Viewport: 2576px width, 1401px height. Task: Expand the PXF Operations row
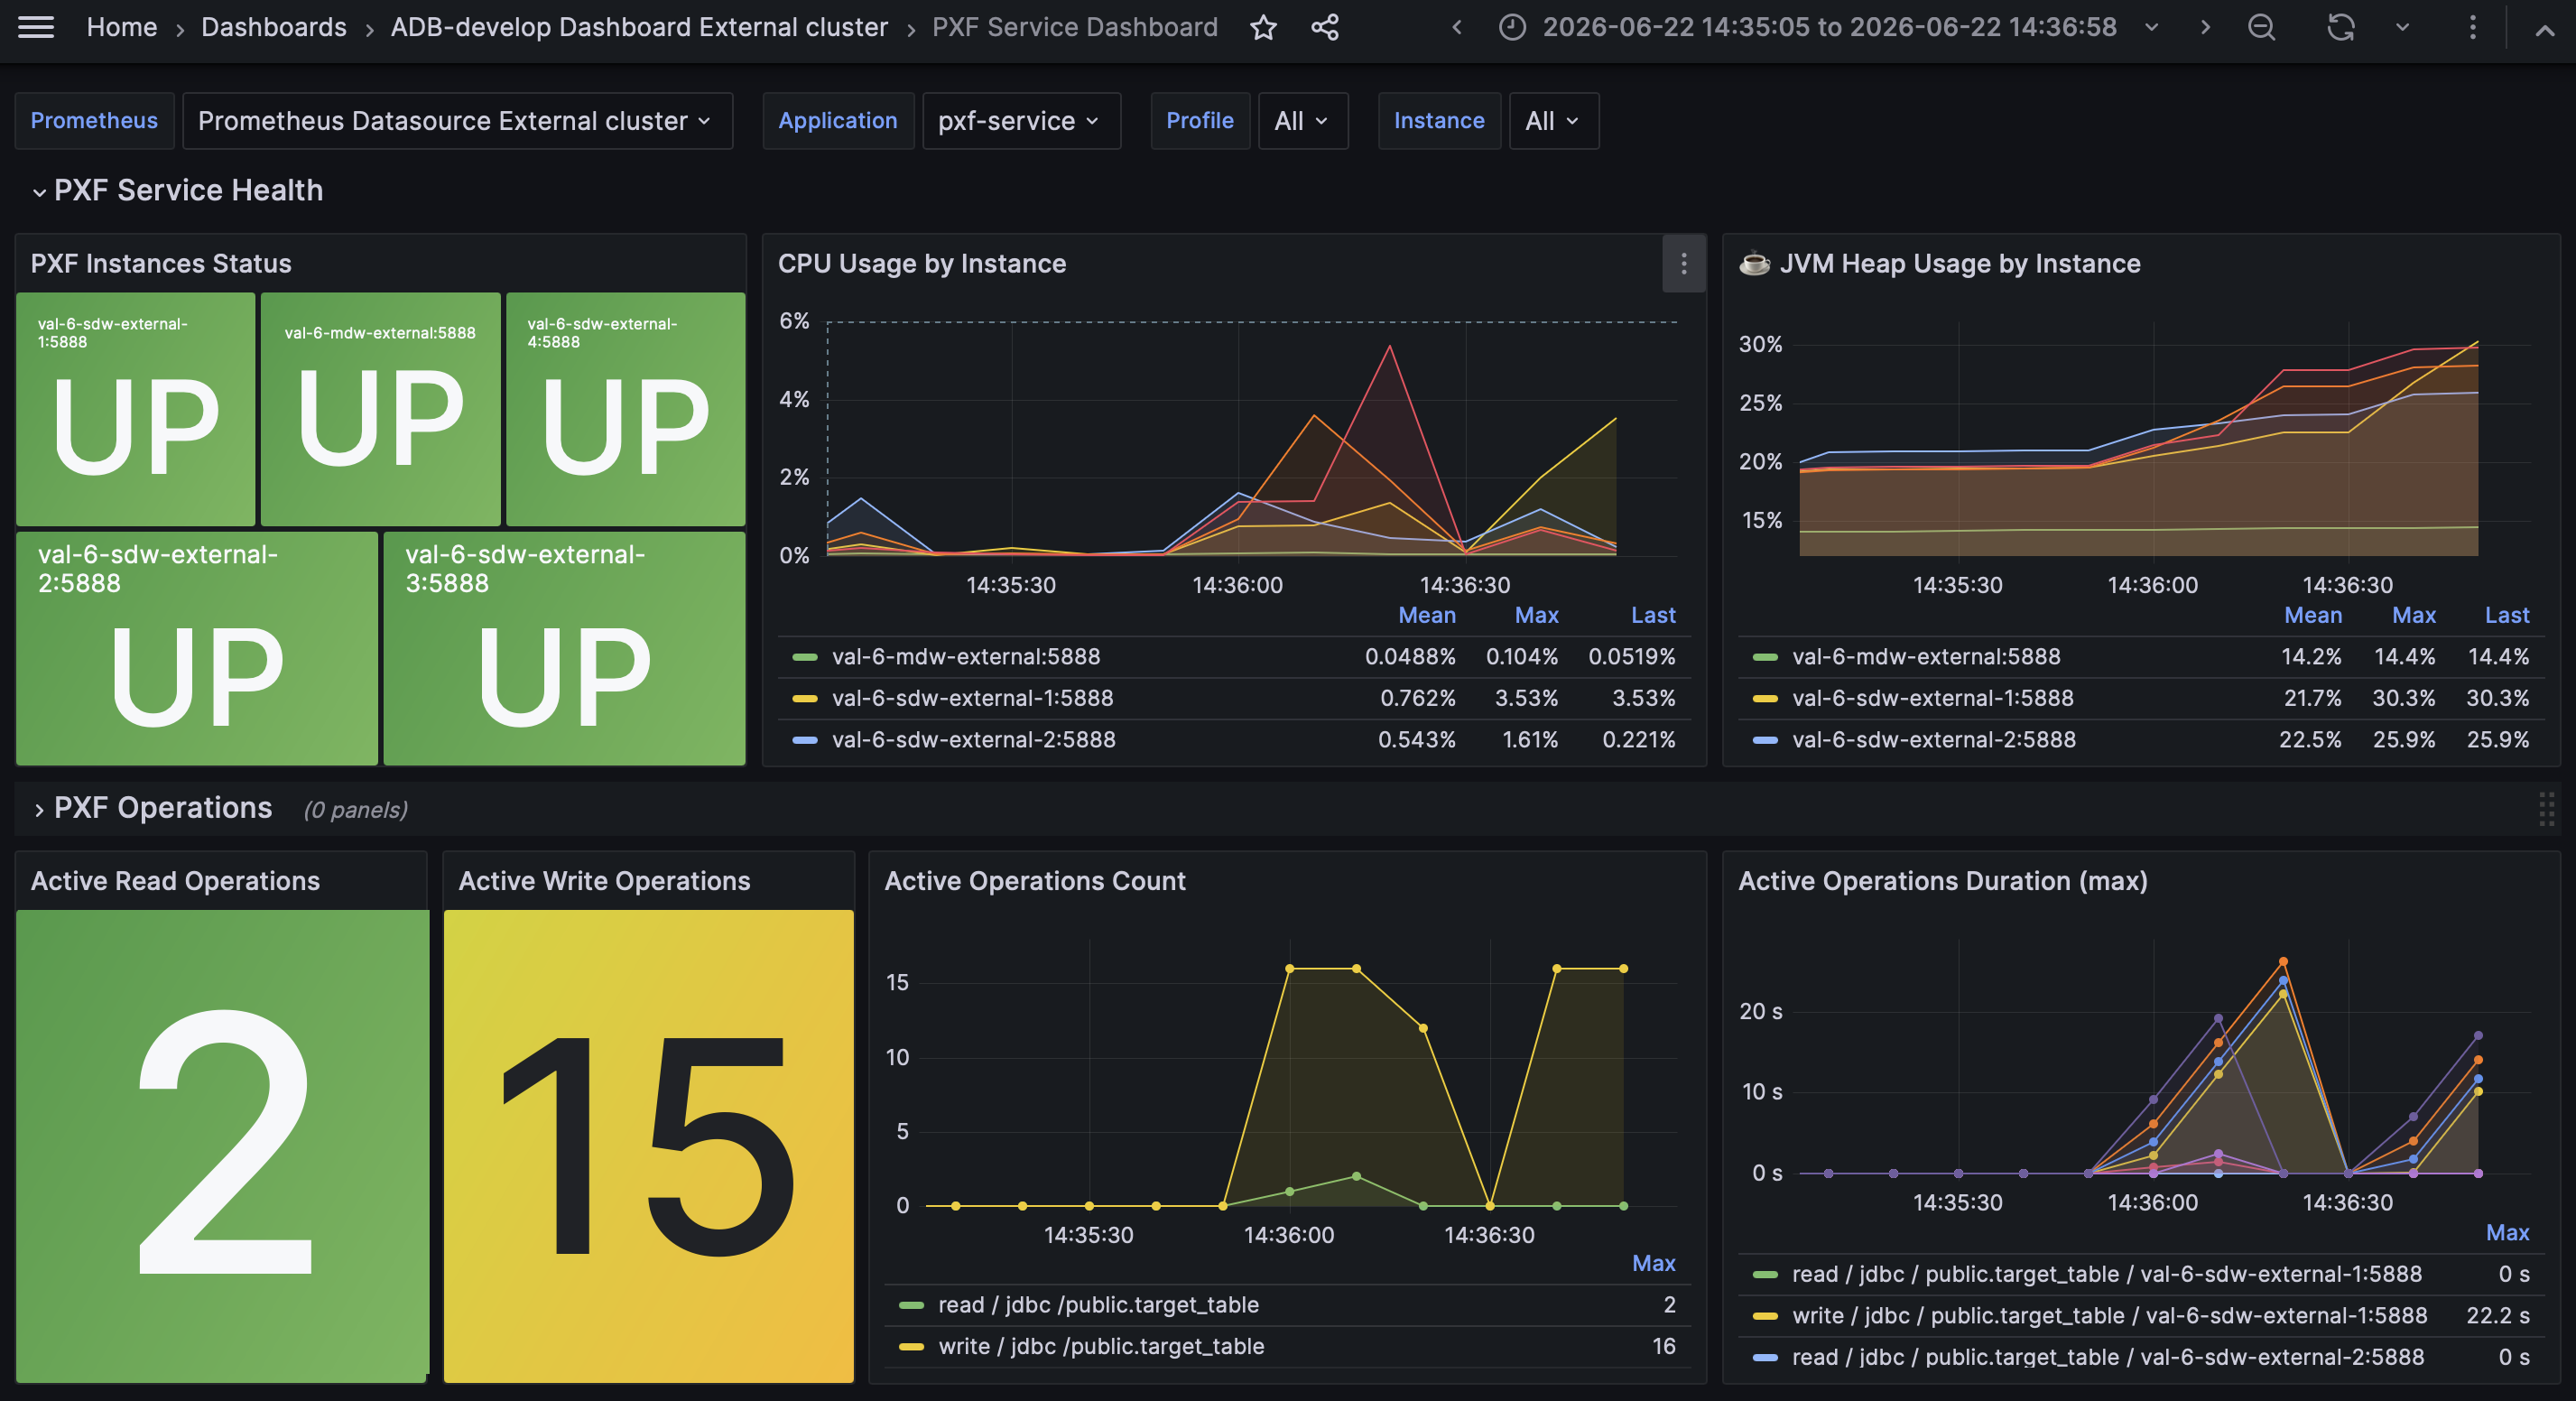click(x=152, y=808)
